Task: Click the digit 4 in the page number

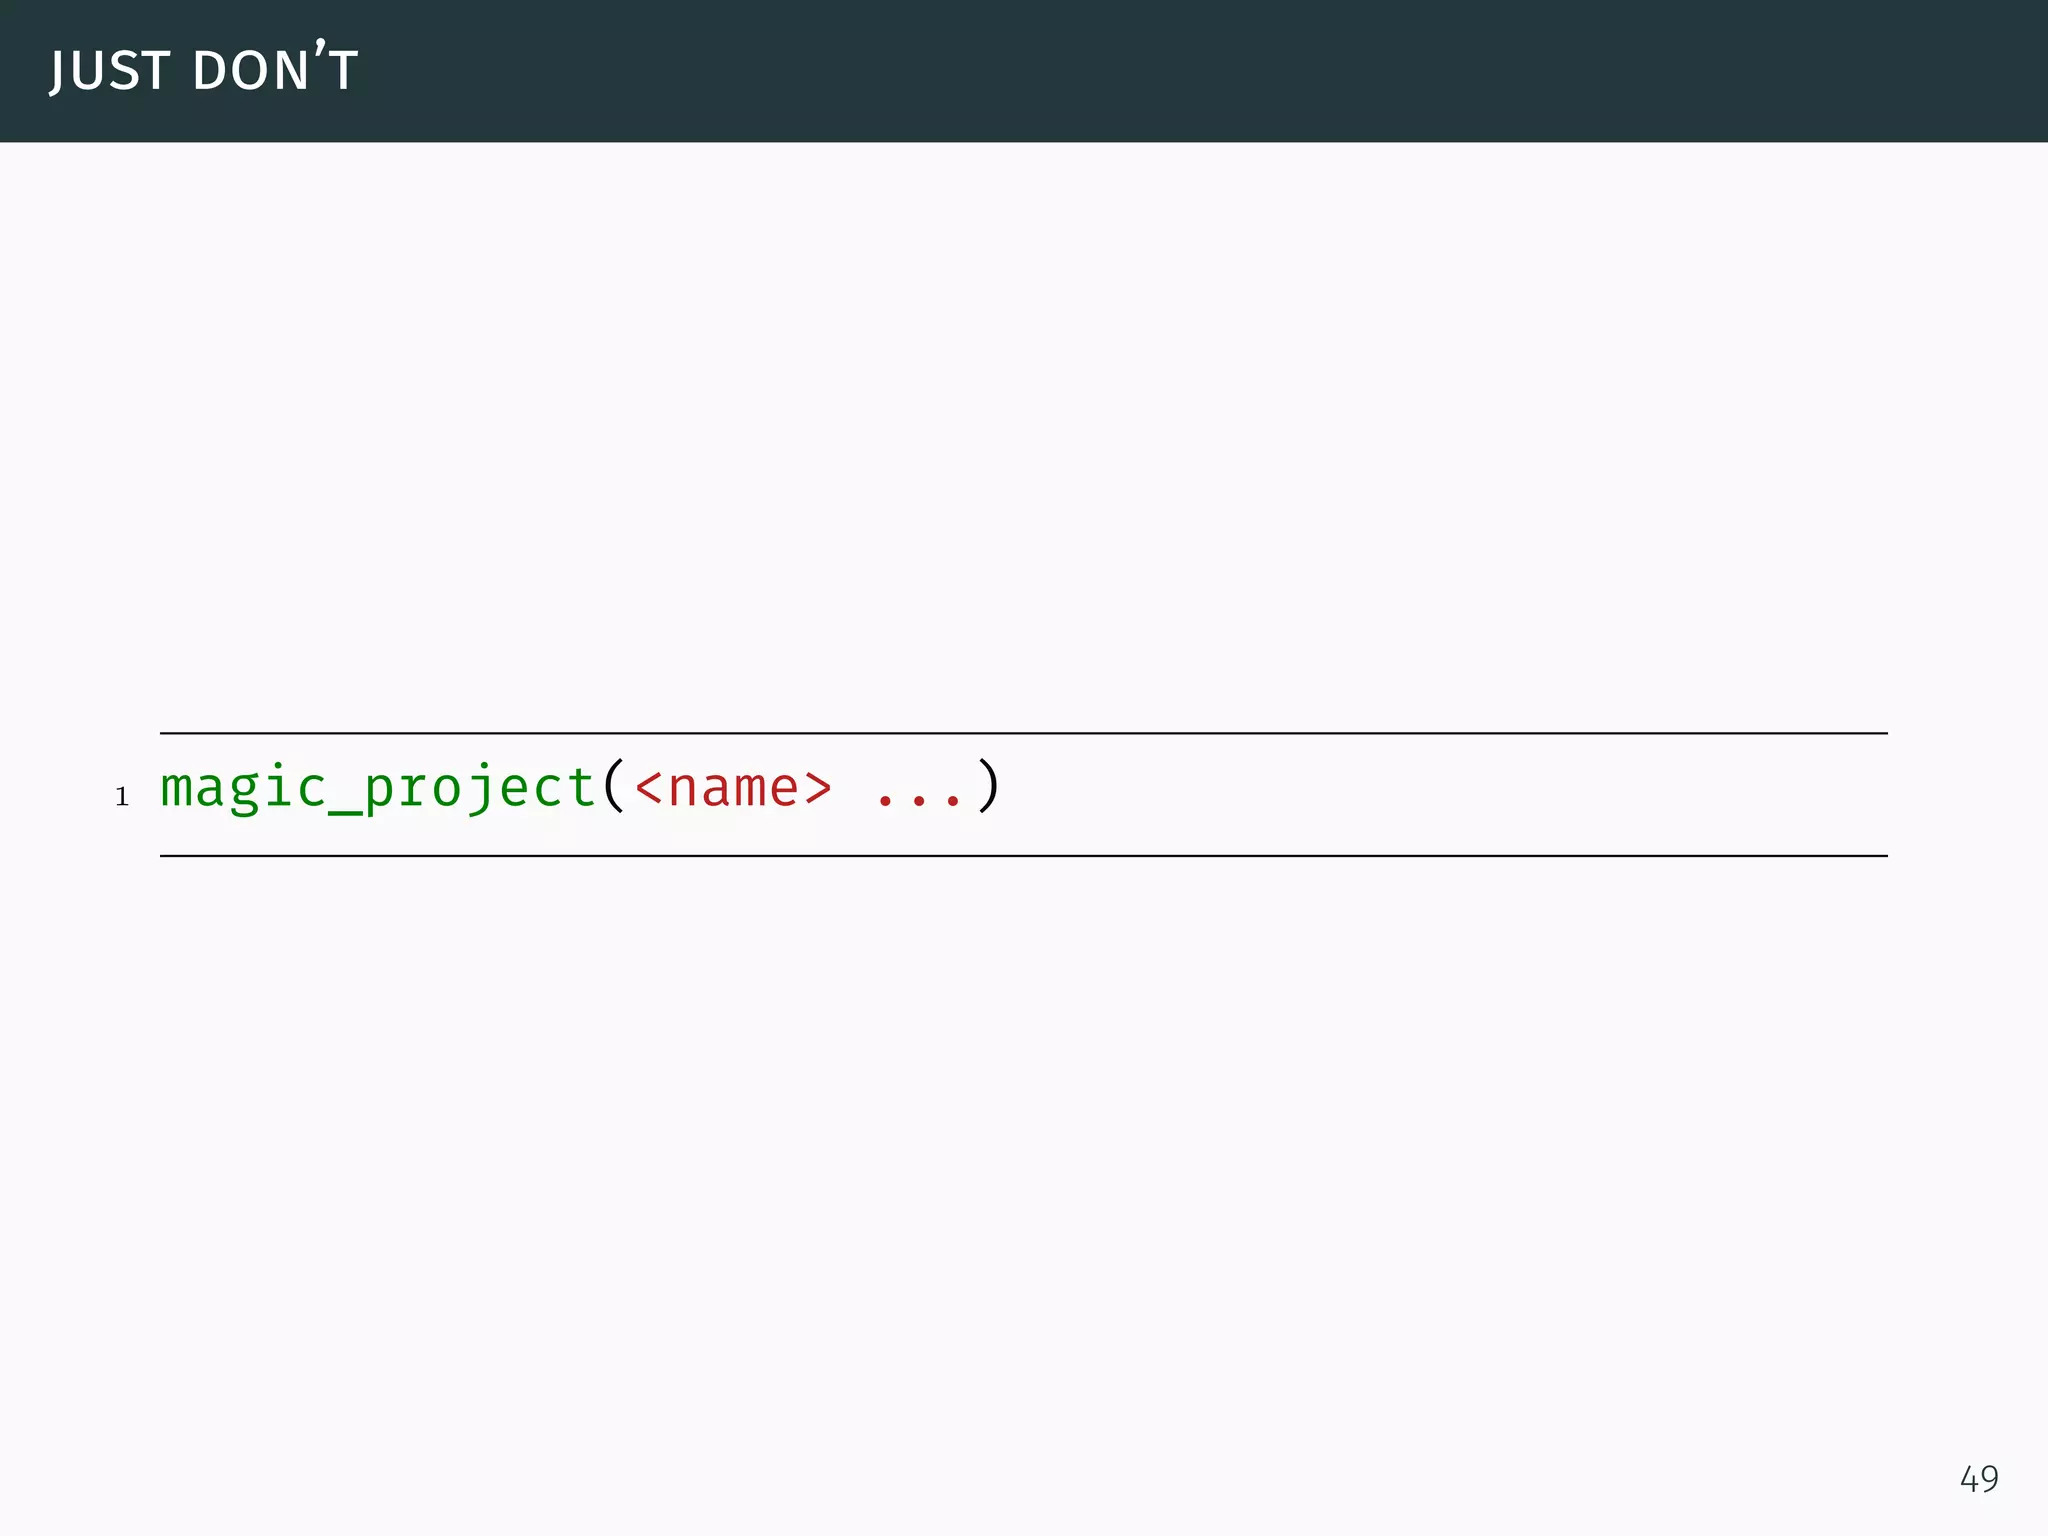Action: [1969, 1479]
